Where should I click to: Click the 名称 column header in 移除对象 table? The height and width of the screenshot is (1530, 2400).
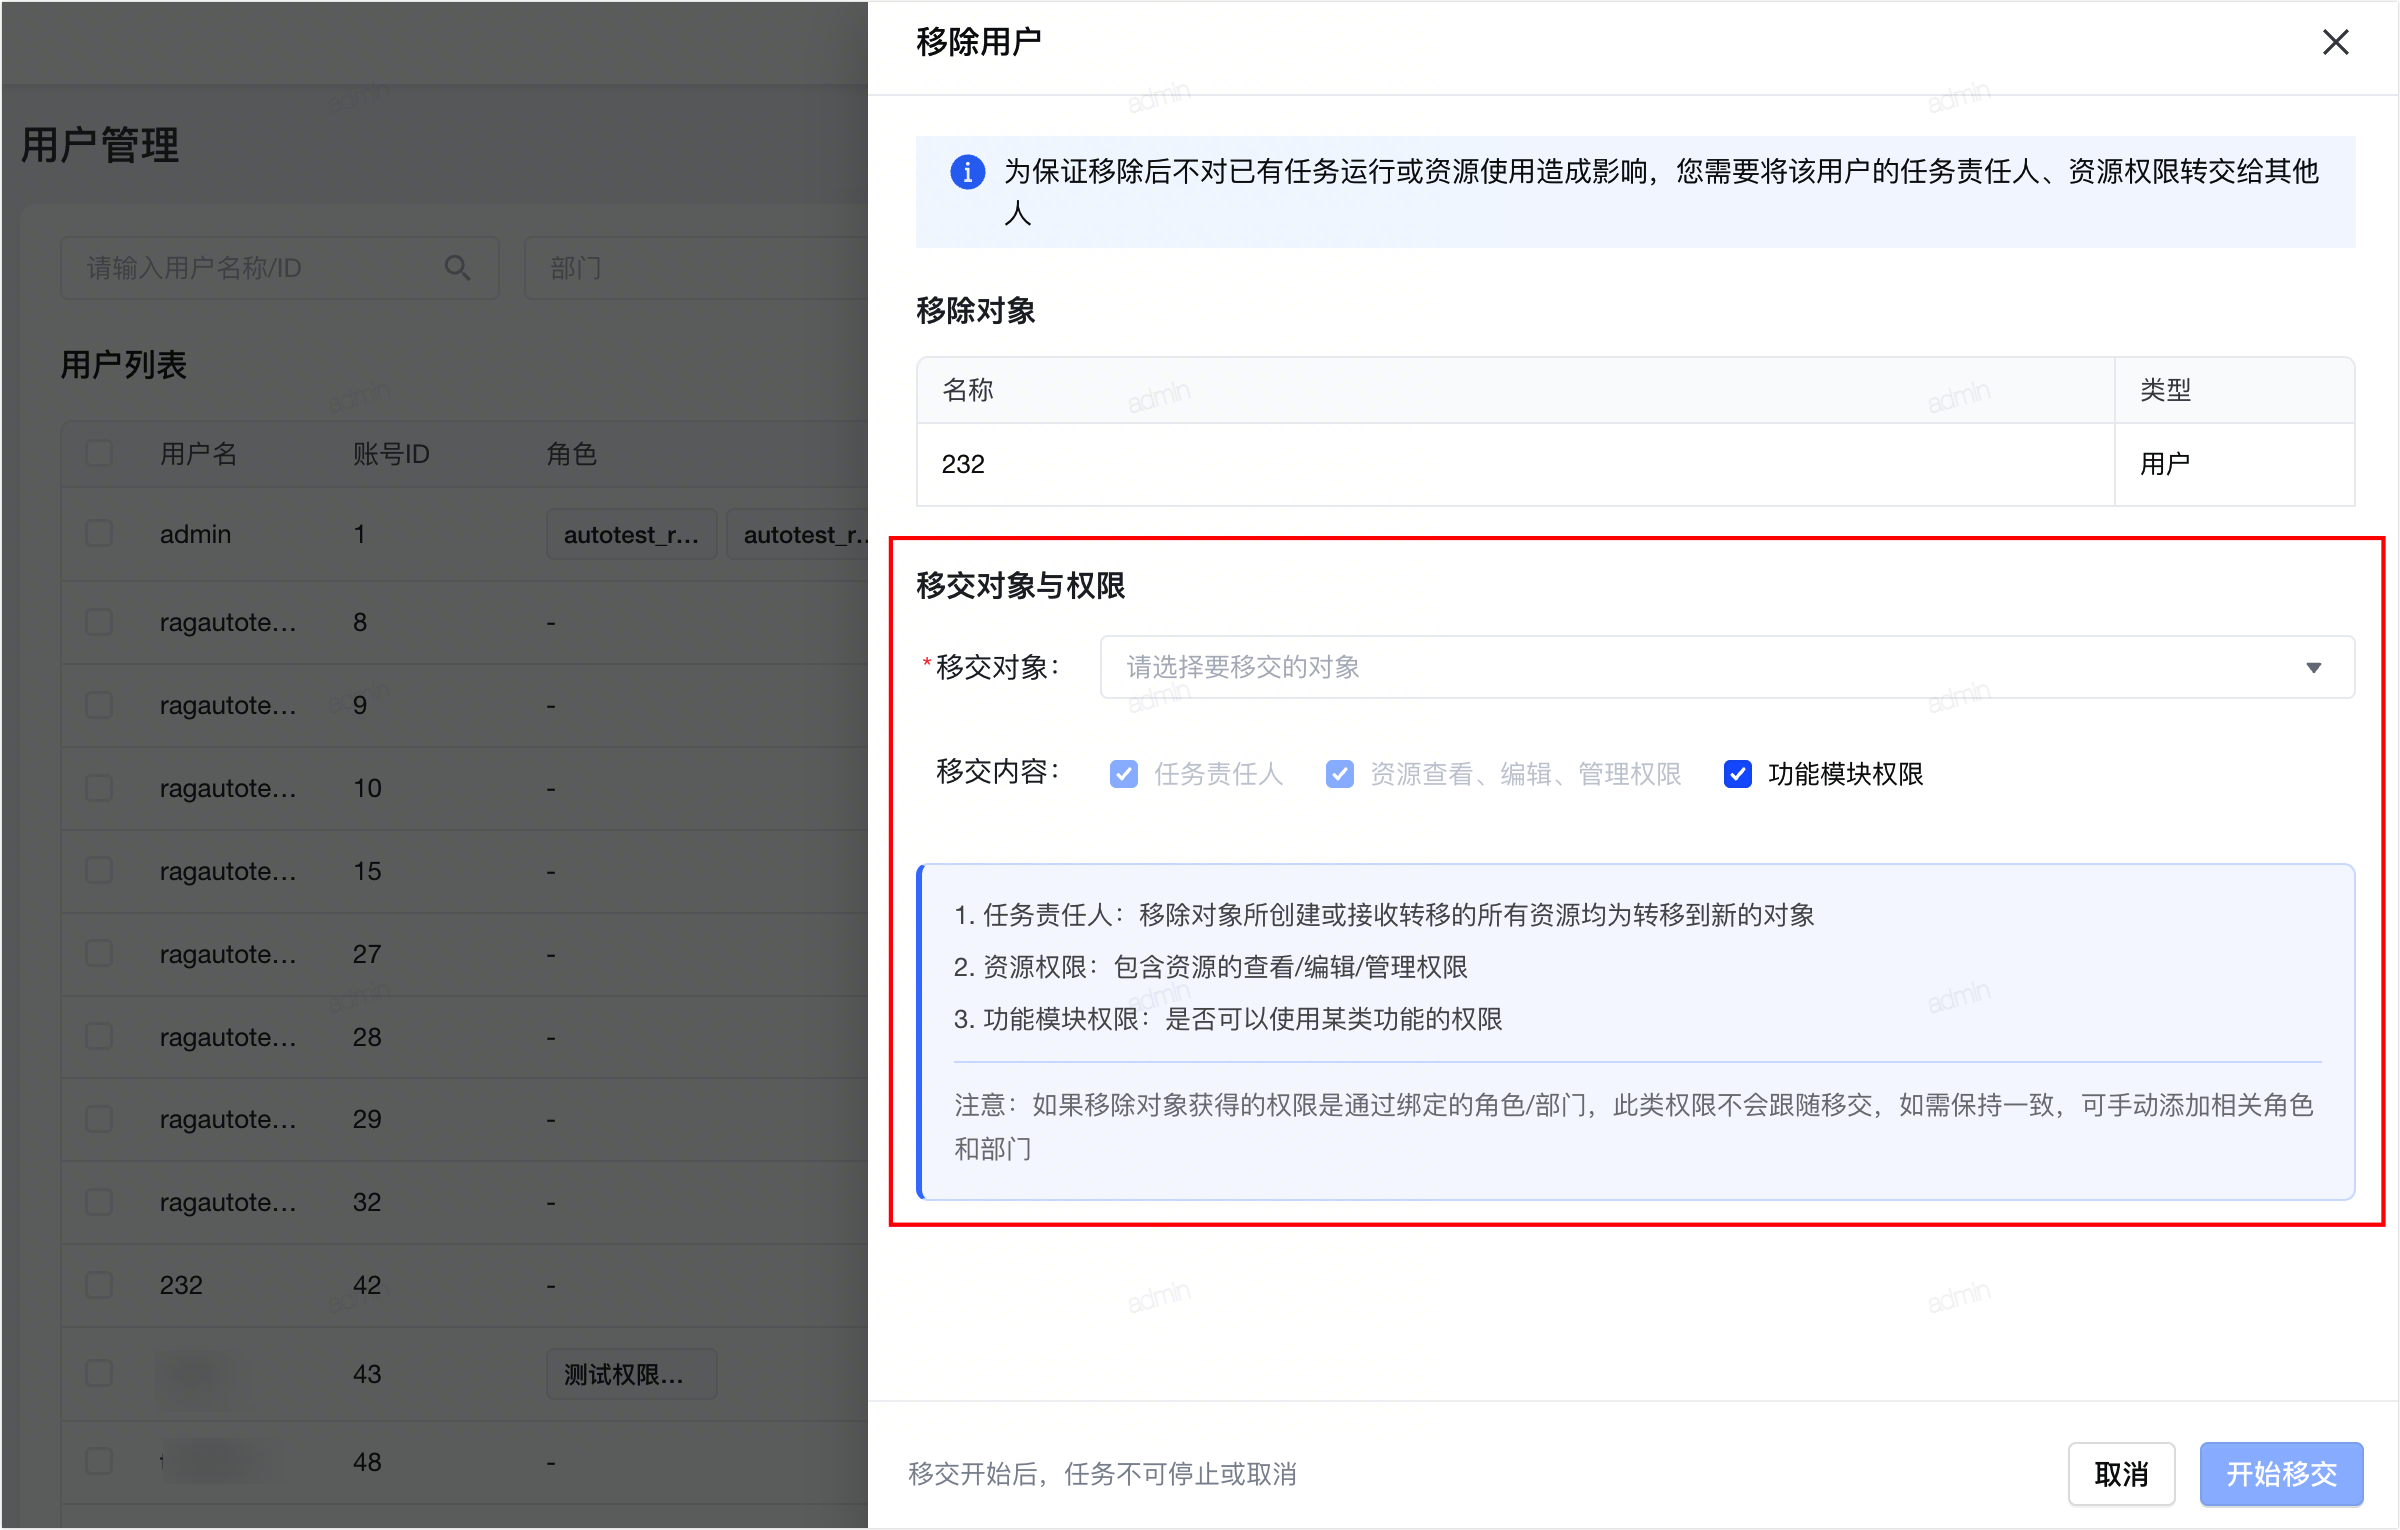(967, 390)
